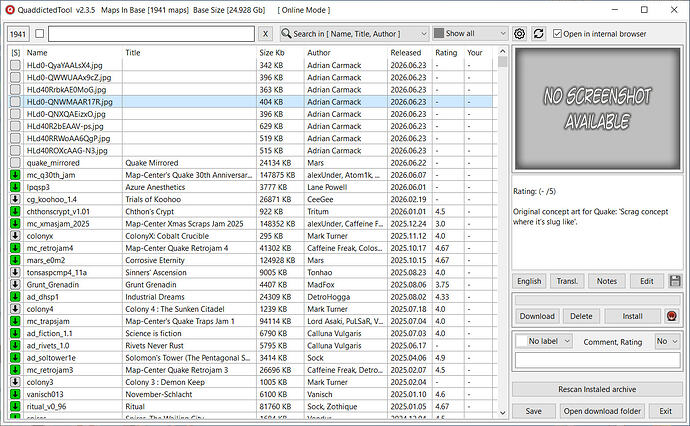Click status icon next to colonyx
The height and width of the screenshot is (426, 690).
point(15,235)
